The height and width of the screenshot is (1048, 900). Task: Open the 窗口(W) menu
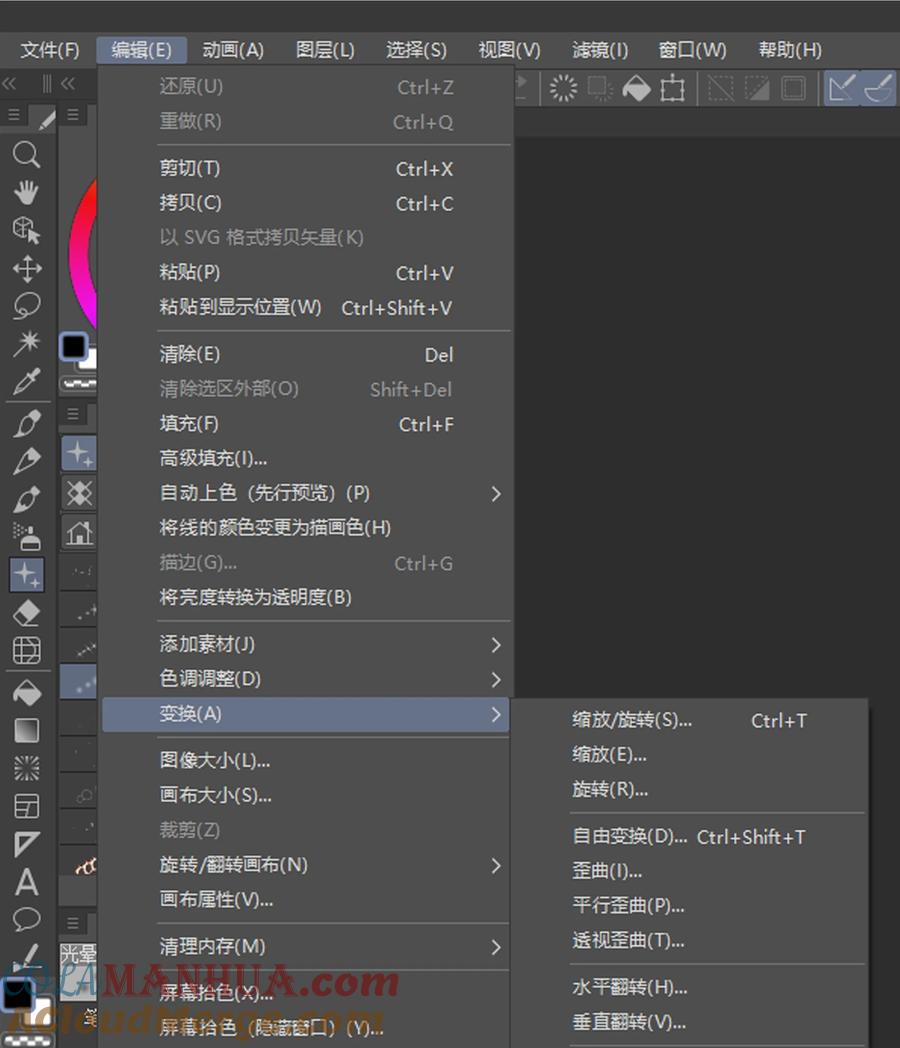[692, 50]
